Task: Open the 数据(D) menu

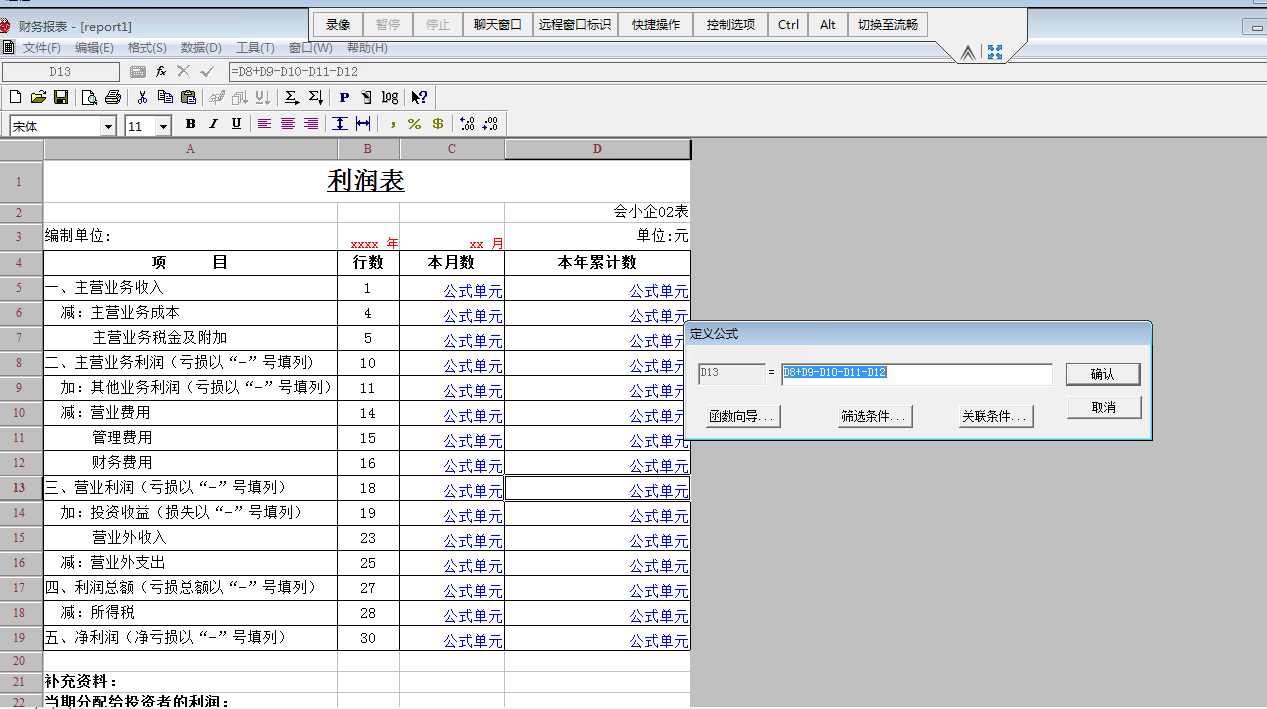Action: (x=201, y=48)
